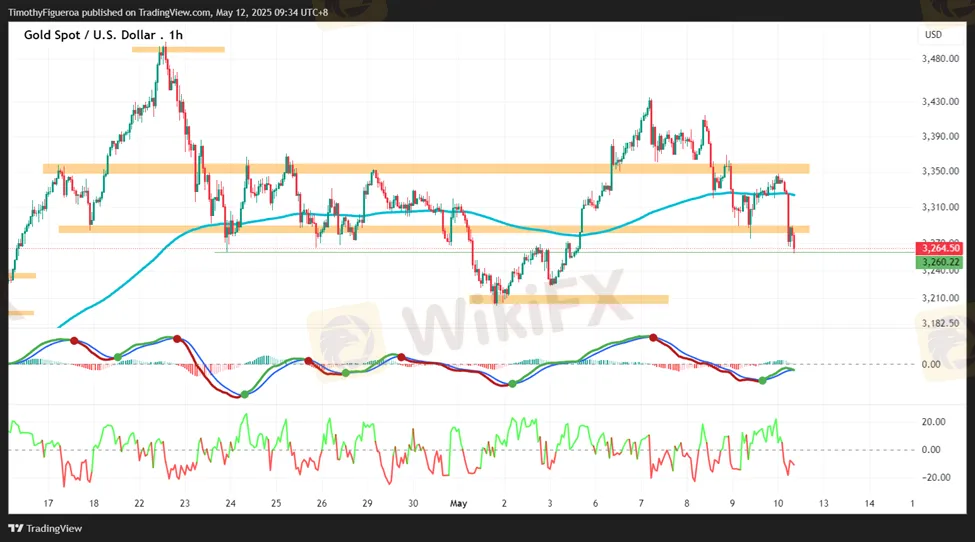Select the orange zone above the 3,480 peak

click(177, 48)
